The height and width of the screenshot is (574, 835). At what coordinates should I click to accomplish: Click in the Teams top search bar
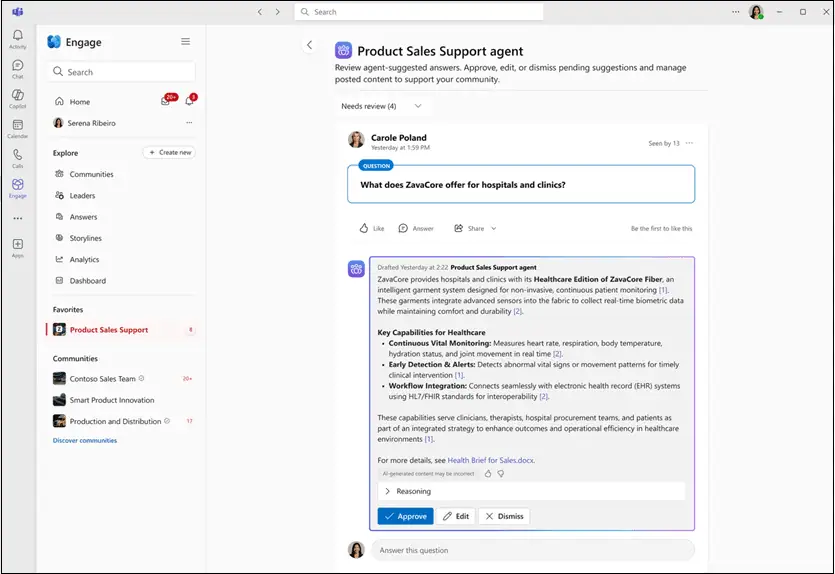(x=419, y=12)
